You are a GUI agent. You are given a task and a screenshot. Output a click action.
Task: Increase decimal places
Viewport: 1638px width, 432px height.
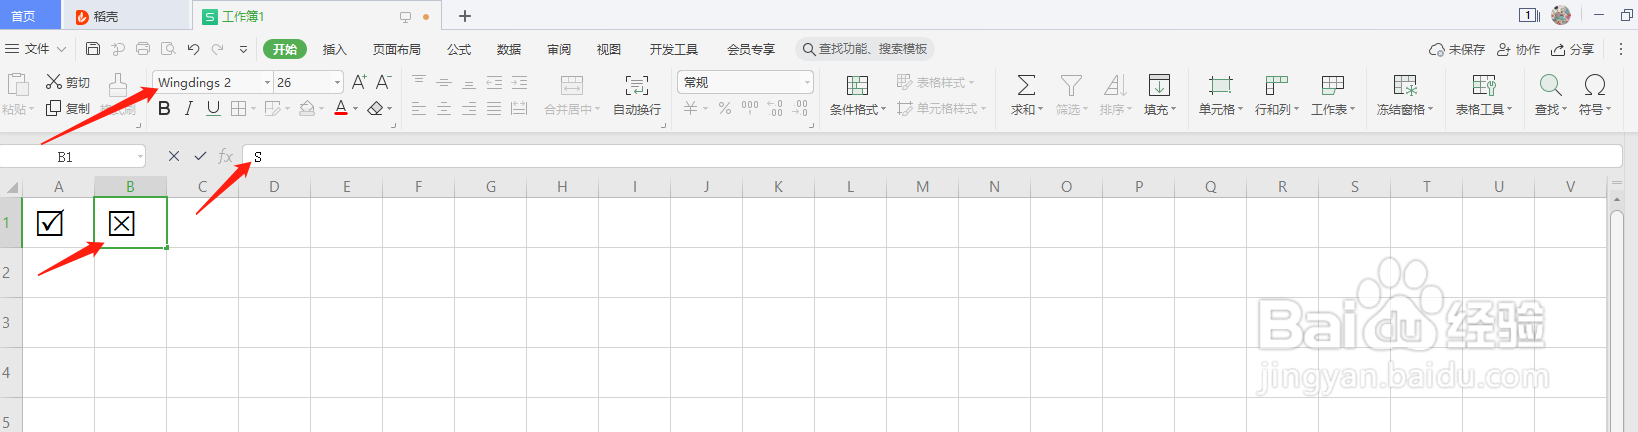(775, 108)
